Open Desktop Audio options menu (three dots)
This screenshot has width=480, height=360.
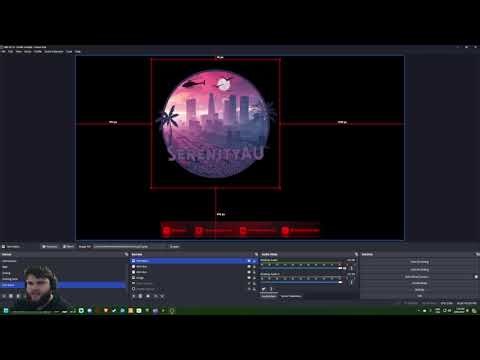coord(351,268)
